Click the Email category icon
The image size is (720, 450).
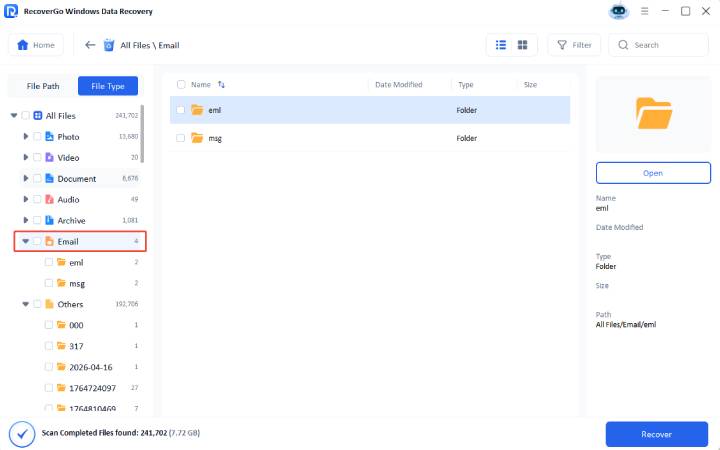pyautogui.click(x=50, y=242)
